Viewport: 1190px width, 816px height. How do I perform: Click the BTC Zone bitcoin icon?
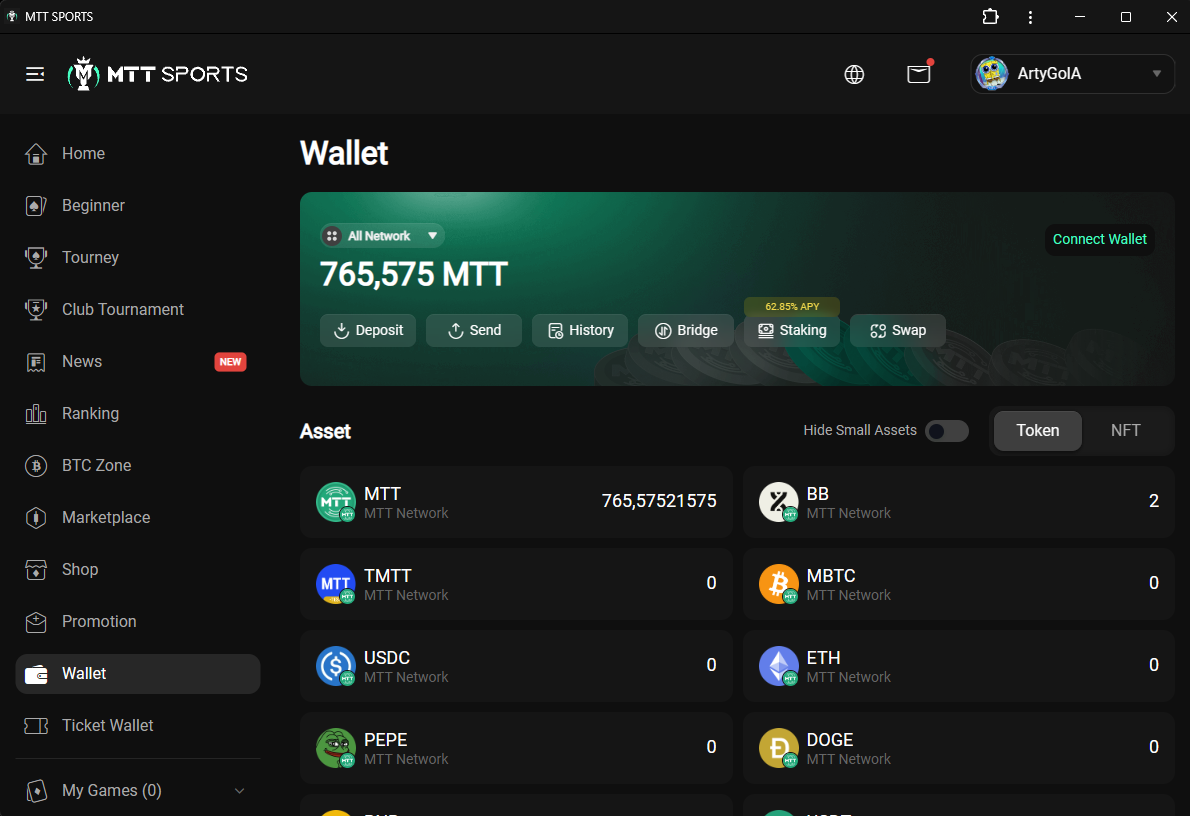coord(36,465)
